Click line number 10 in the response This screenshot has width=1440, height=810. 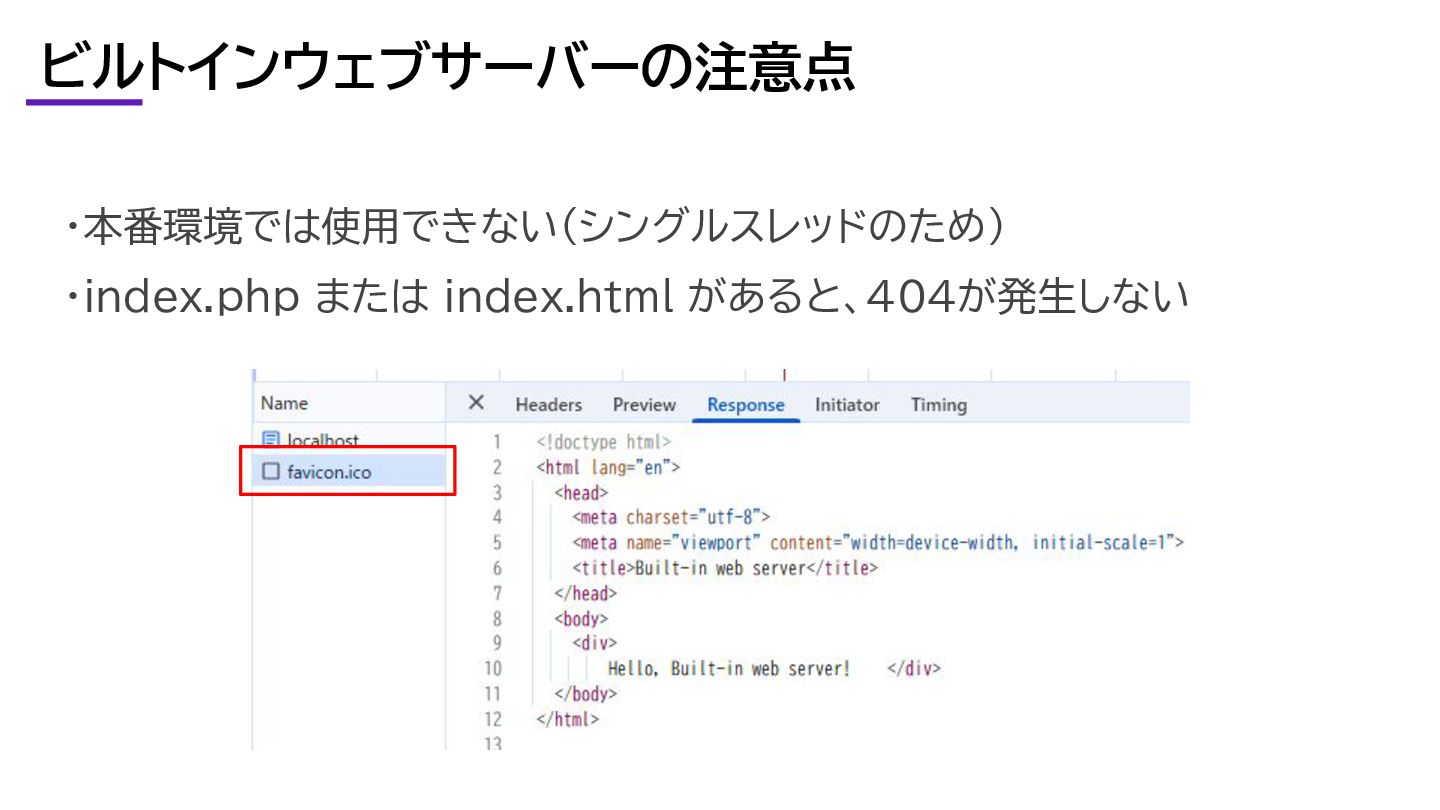click(x=494, y=669)
